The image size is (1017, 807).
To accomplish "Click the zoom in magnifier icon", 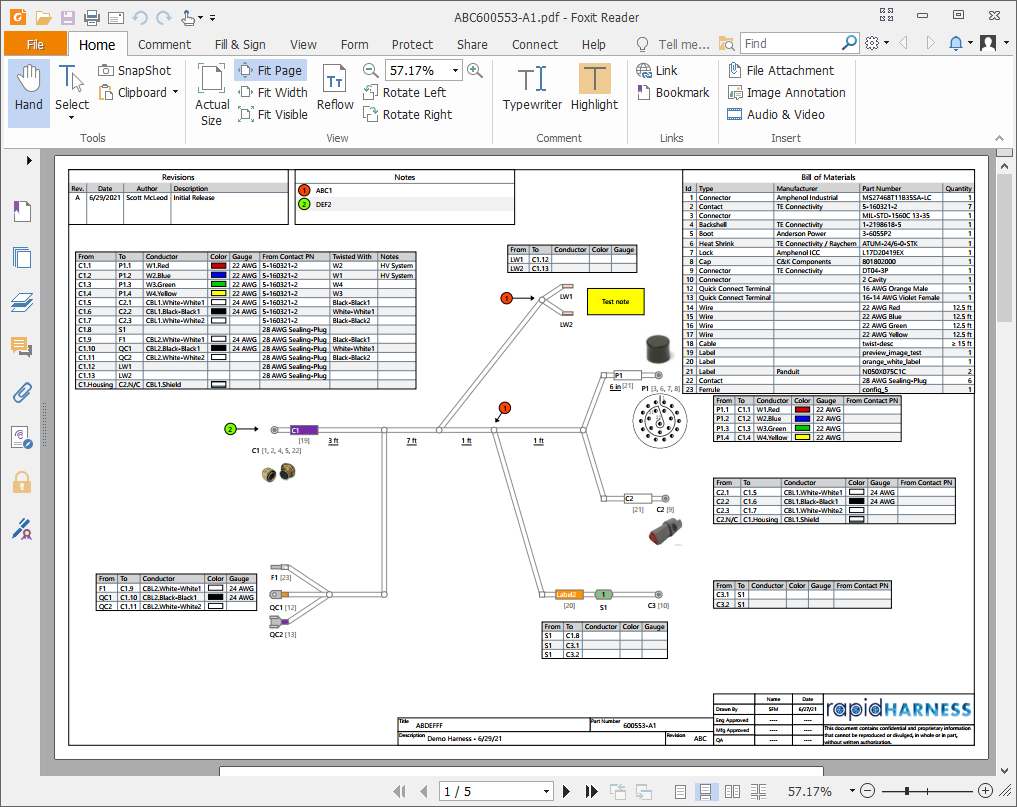I will tap(475, 70).
